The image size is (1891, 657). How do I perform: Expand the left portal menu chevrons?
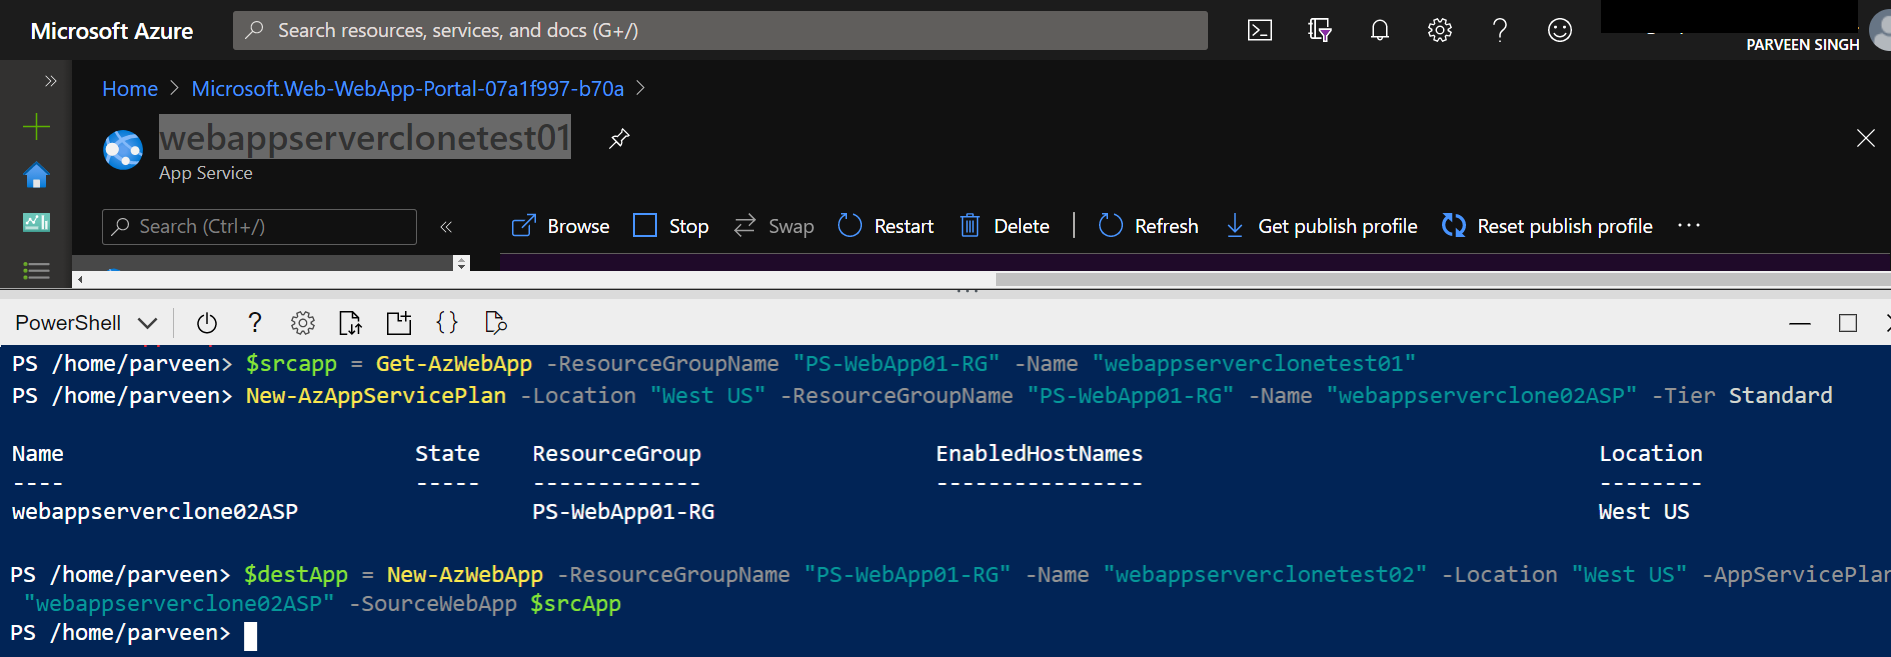point(50,81)
